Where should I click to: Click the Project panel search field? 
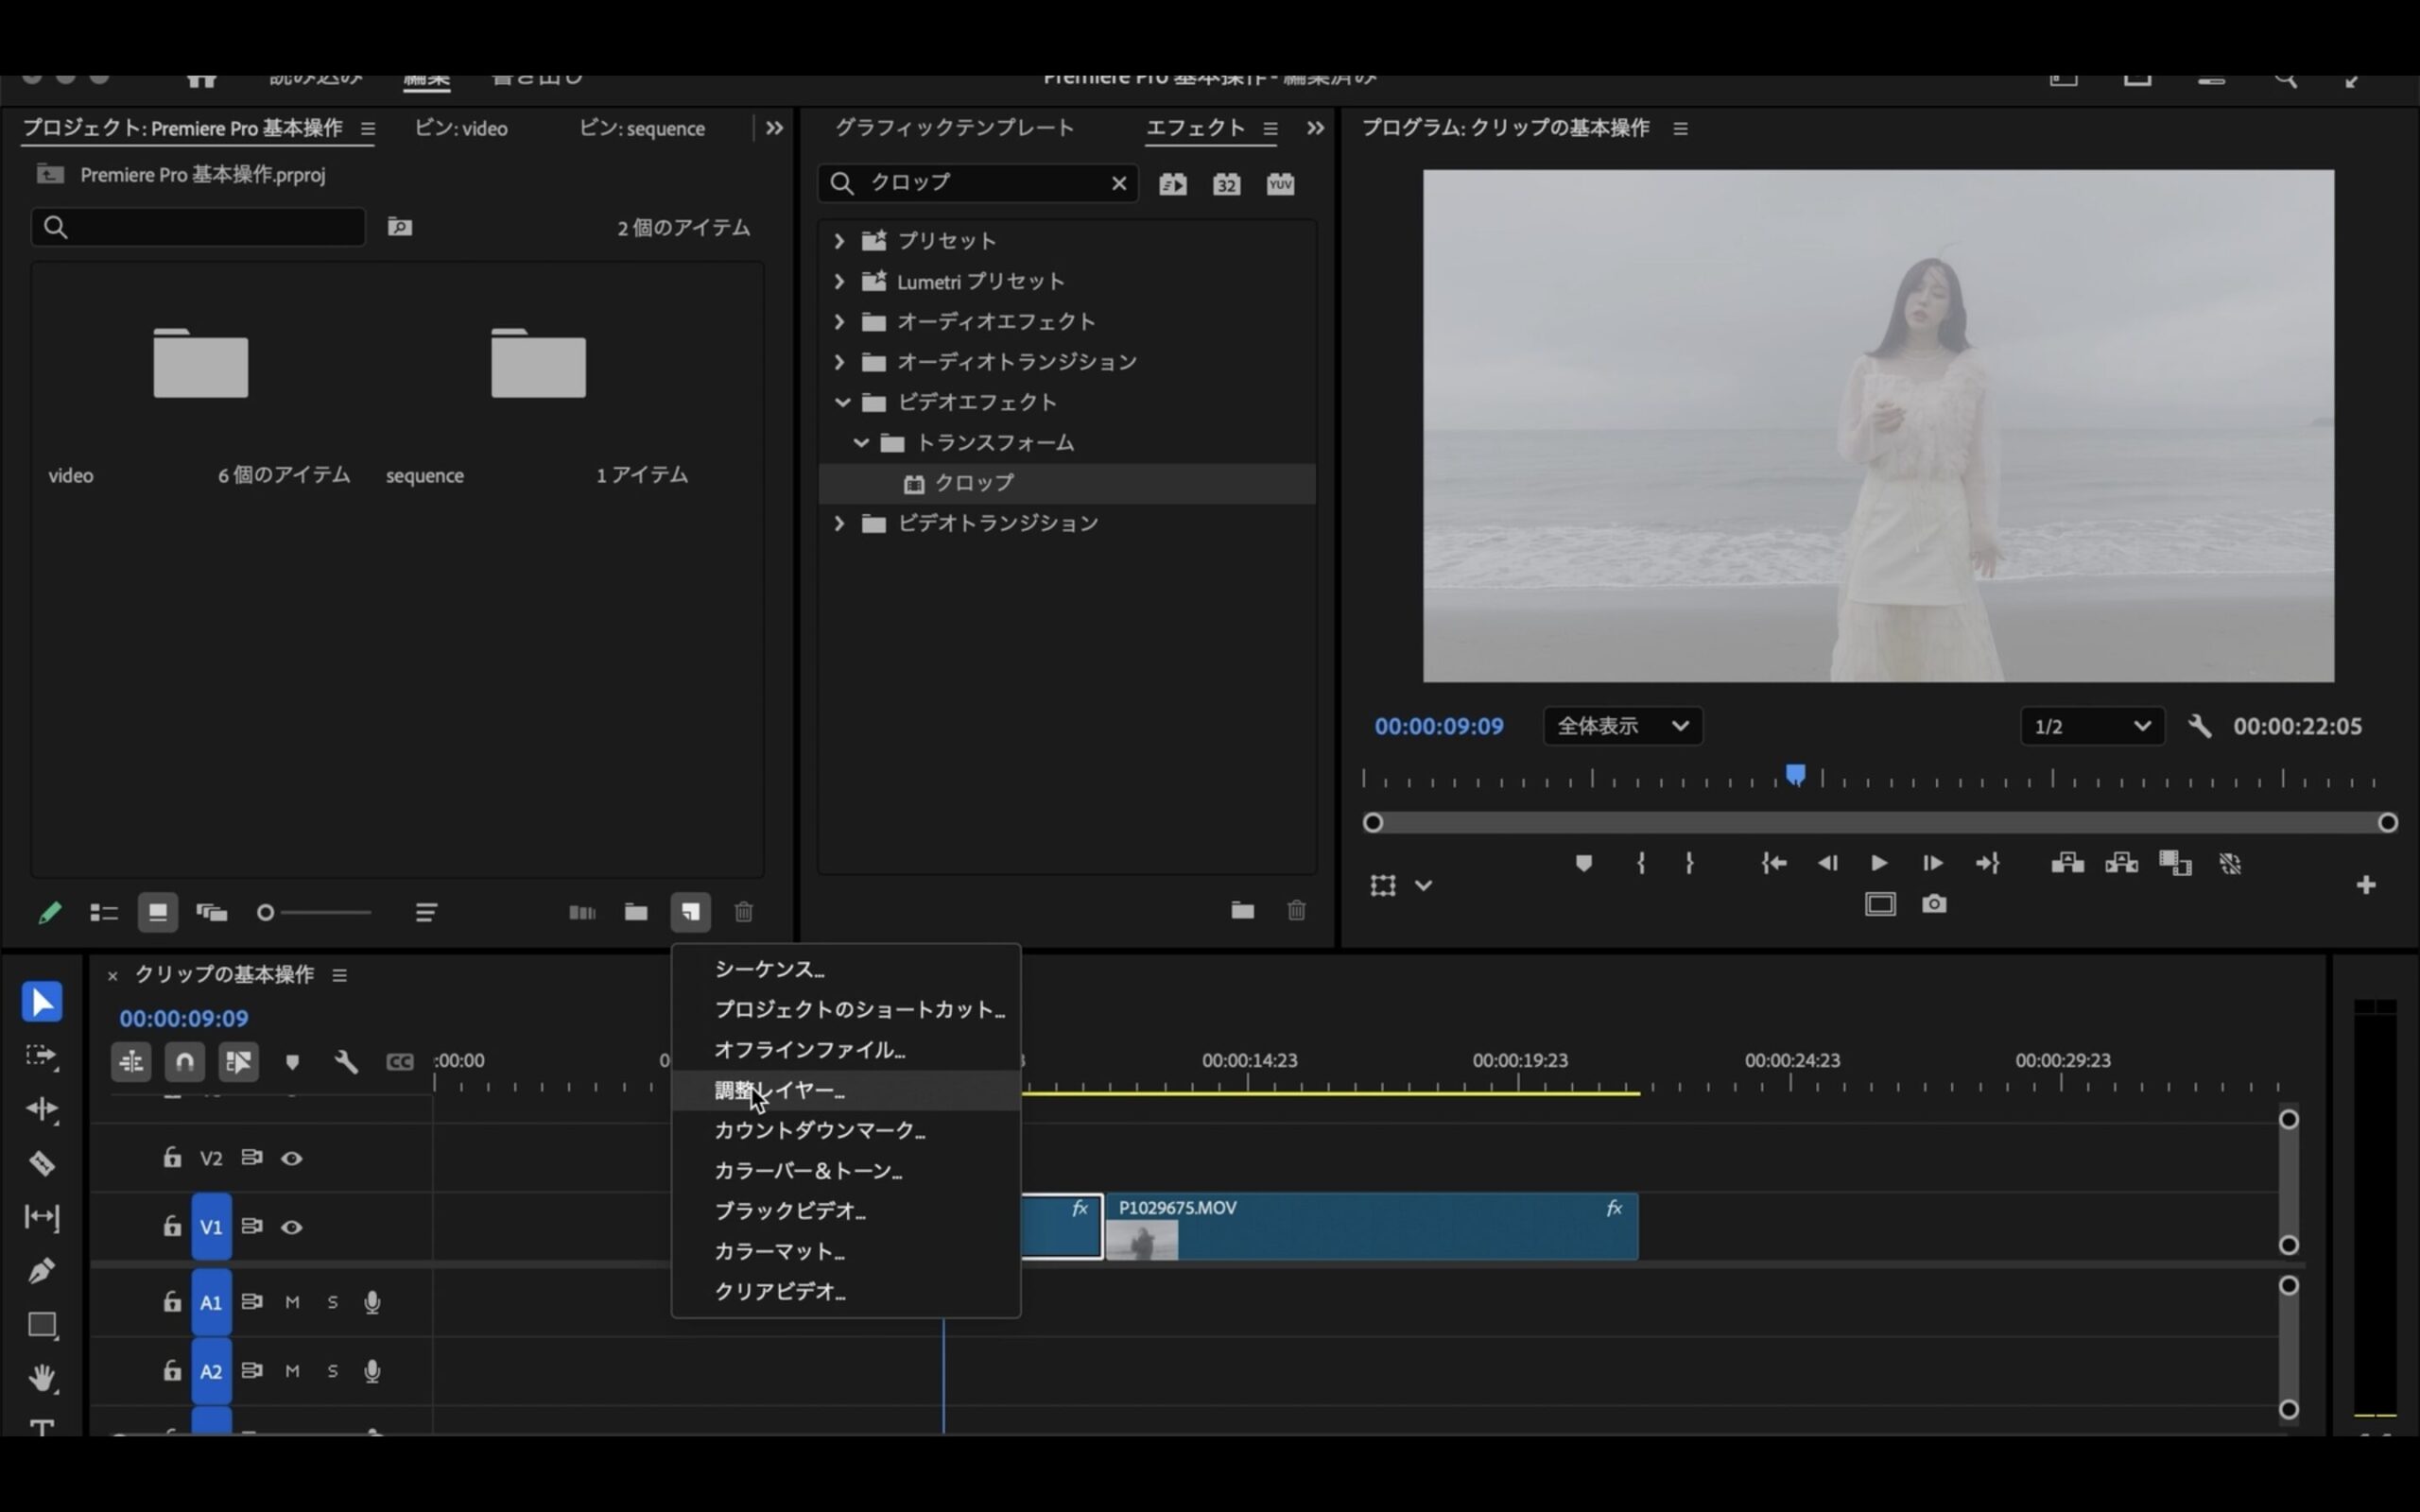(x=198, y=227)
